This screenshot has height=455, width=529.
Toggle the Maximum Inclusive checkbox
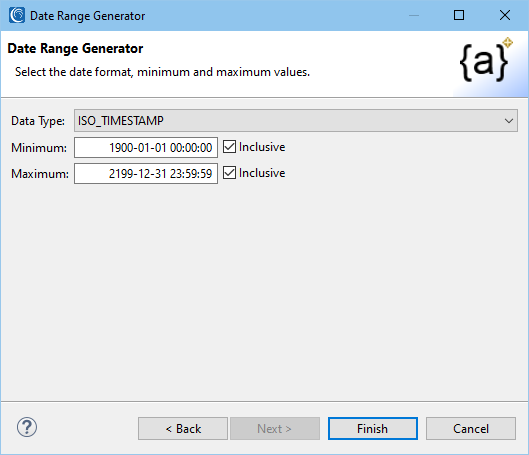[x=229, y=173]
